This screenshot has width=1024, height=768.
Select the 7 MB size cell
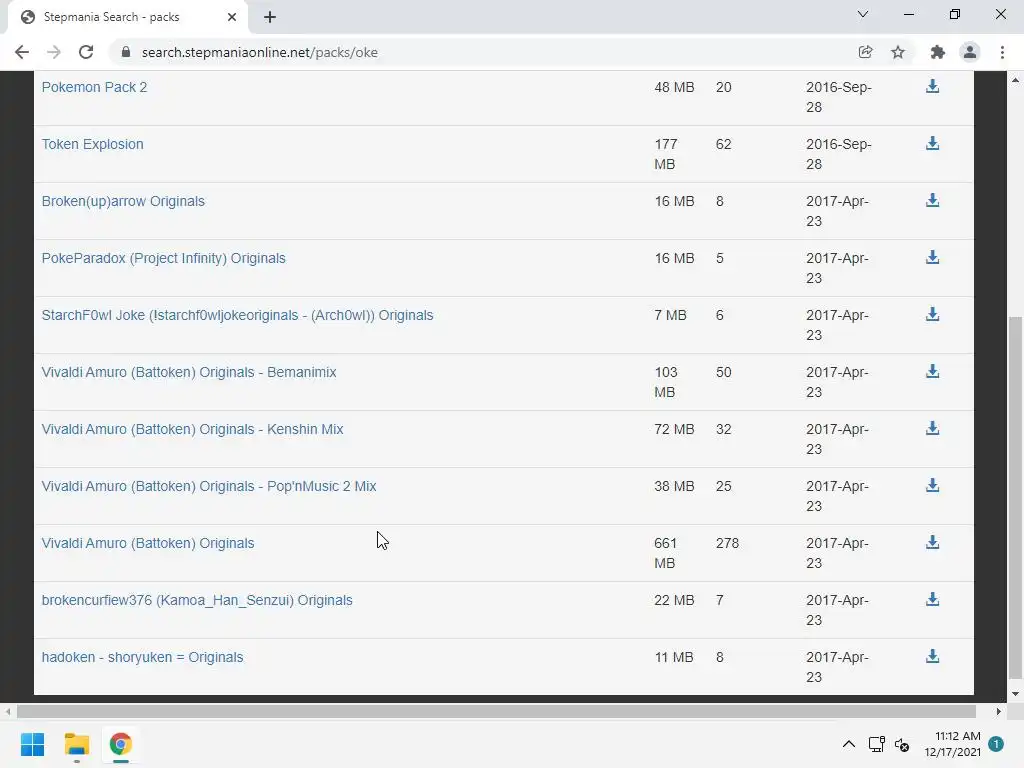670,315
